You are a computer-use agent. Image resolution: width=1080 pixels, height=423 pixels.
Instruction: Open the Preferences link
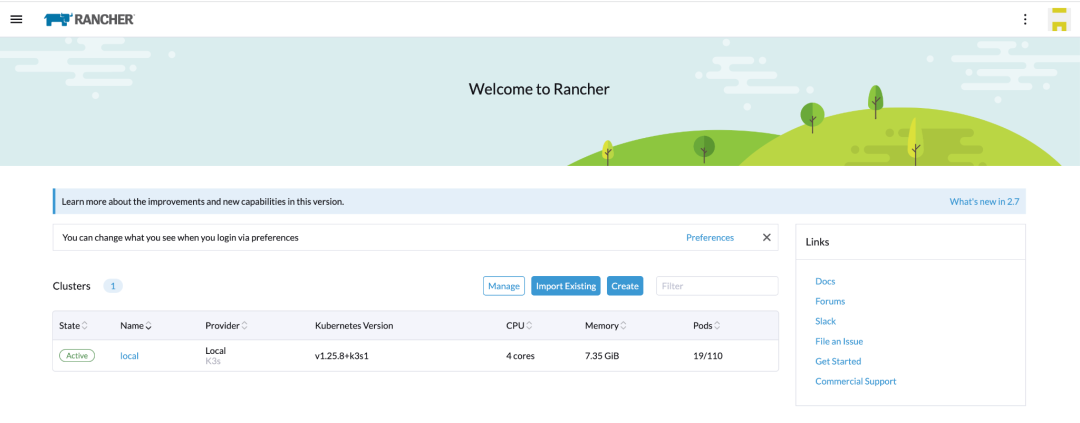709,238
